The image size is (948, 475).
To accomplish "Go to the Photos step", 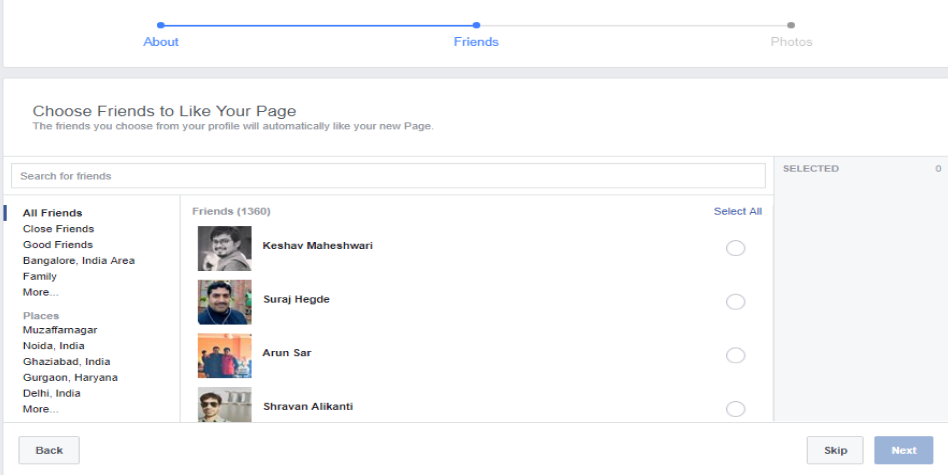I will click(x=791, y=42).
